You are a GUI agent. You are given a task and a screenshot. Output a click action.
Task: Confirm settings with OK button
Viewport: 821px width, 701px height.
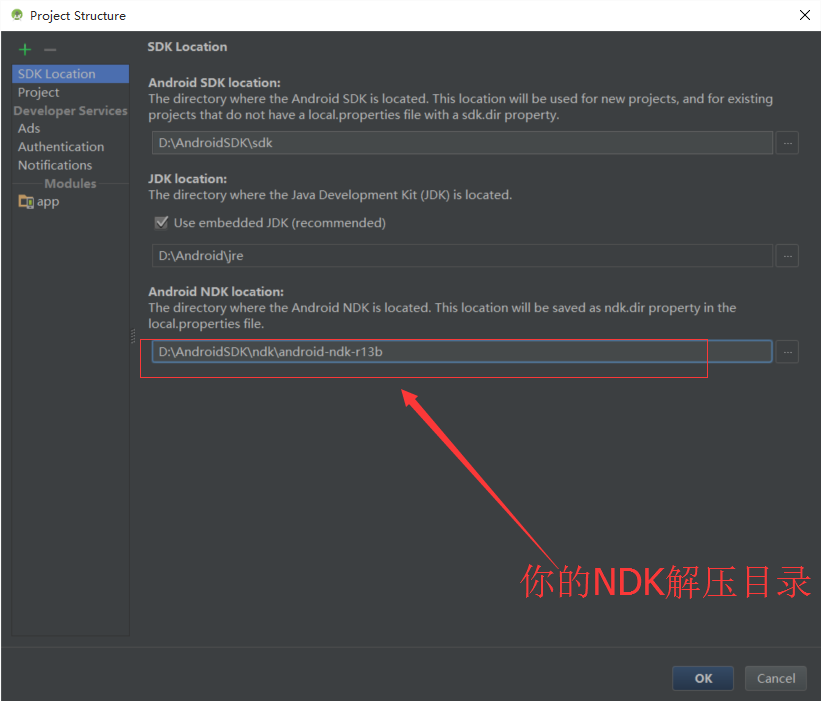coord(703,678)
